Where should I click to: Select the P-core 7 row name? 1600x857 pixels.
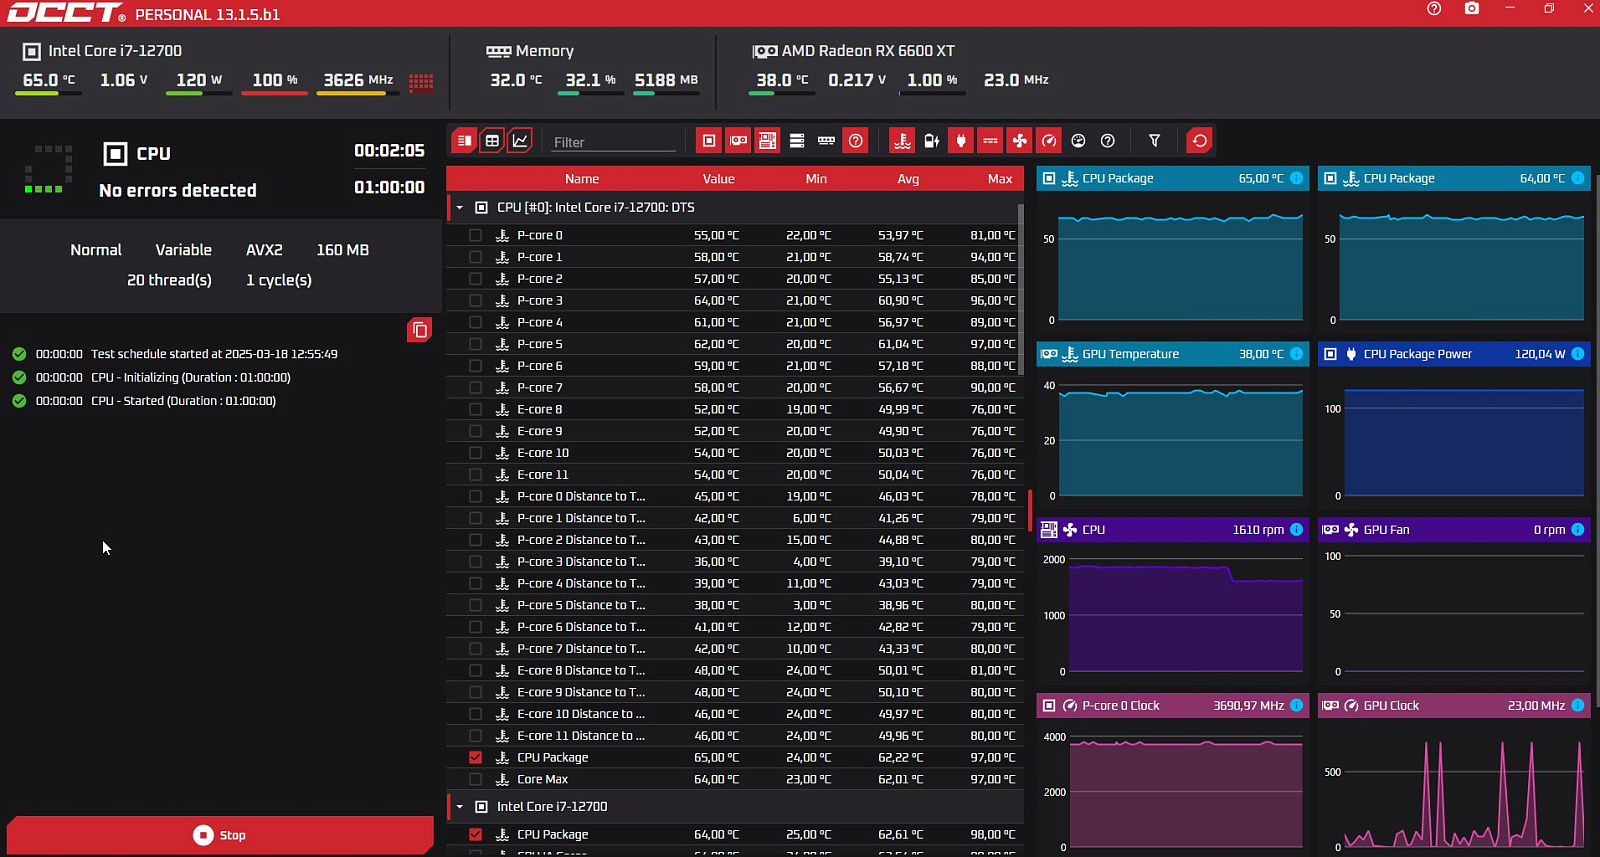tap(540, 388)
